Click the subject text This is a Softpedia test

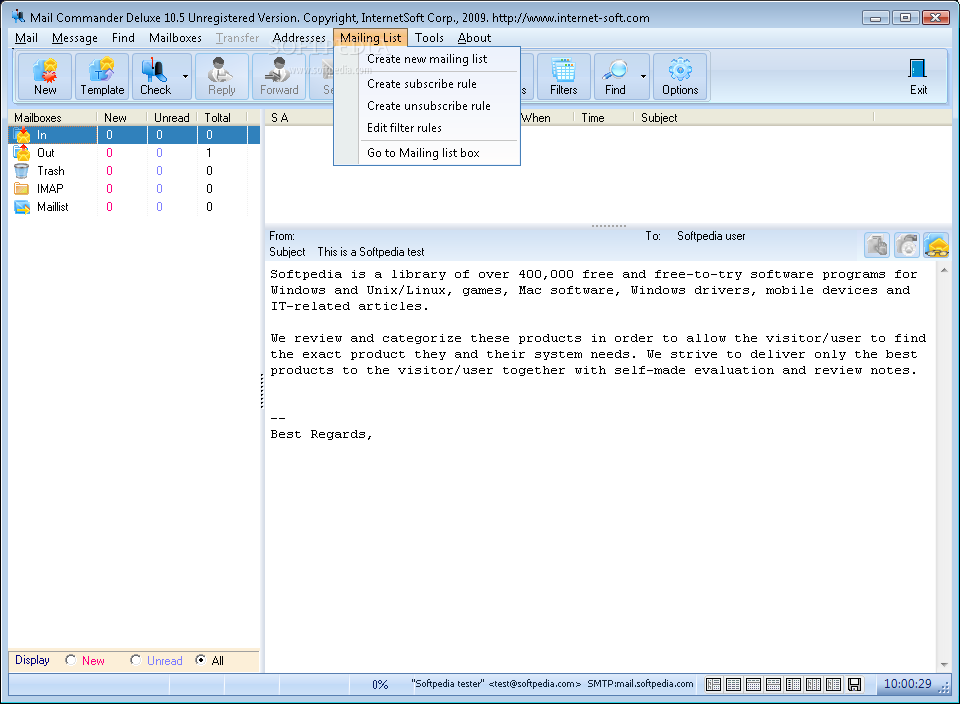click(370, 252)
